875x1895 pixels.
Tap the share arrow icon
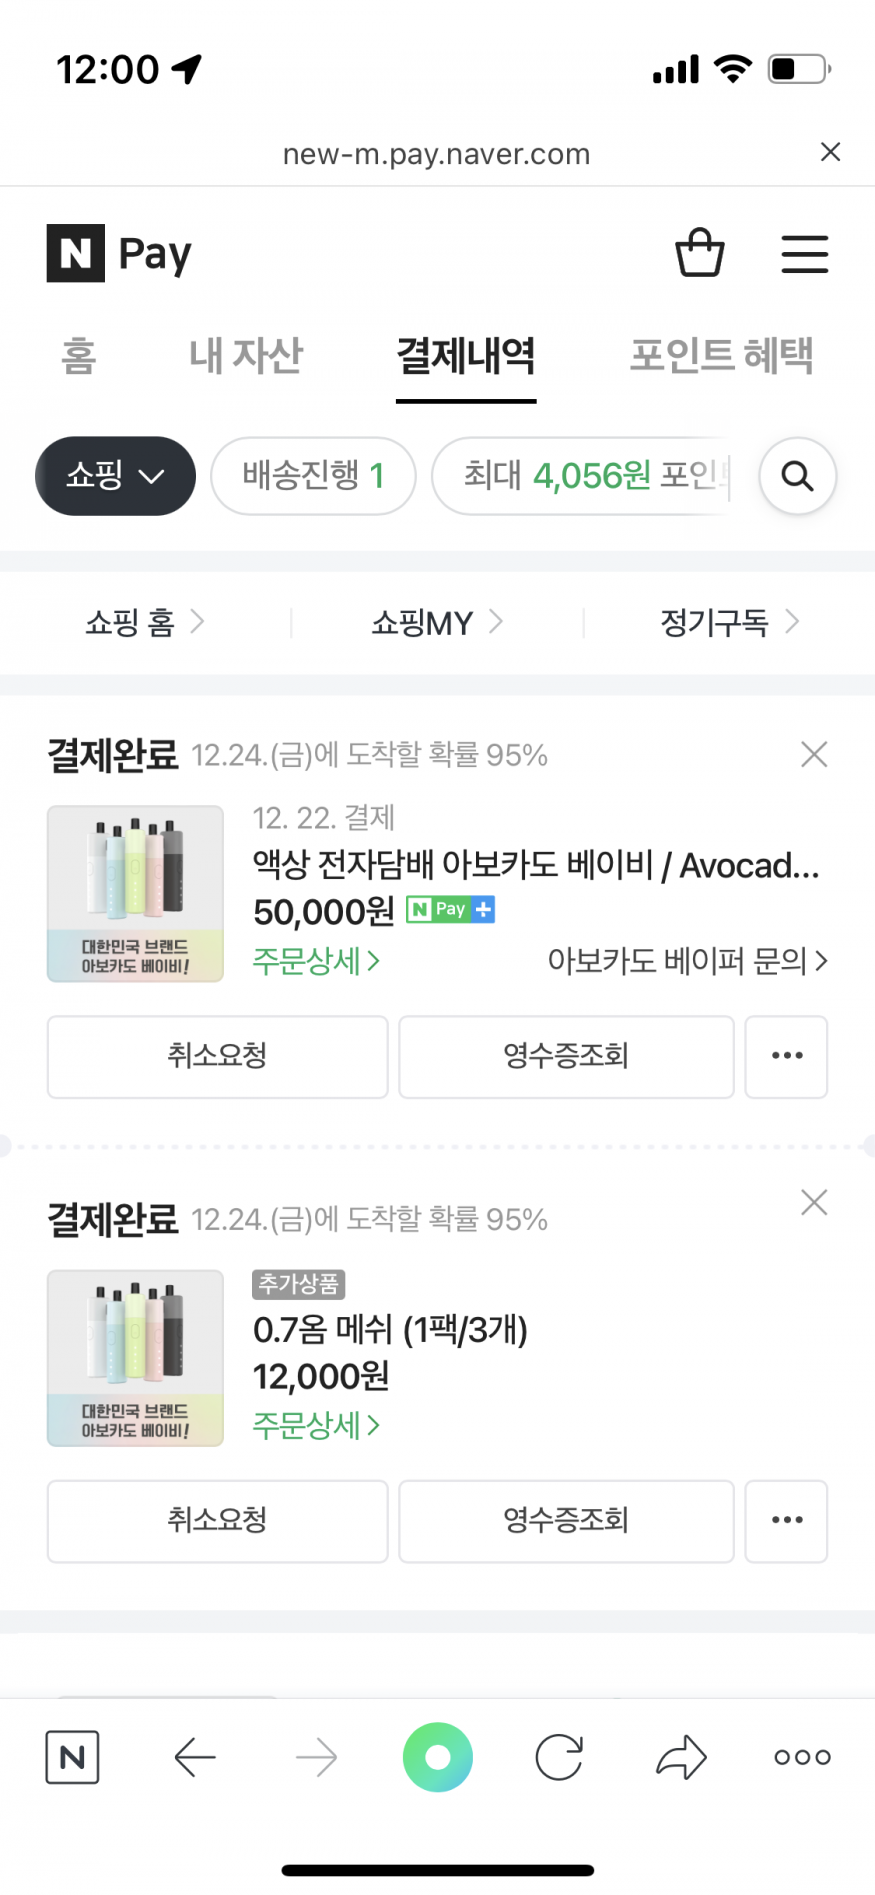click(x=681, y=1757)
